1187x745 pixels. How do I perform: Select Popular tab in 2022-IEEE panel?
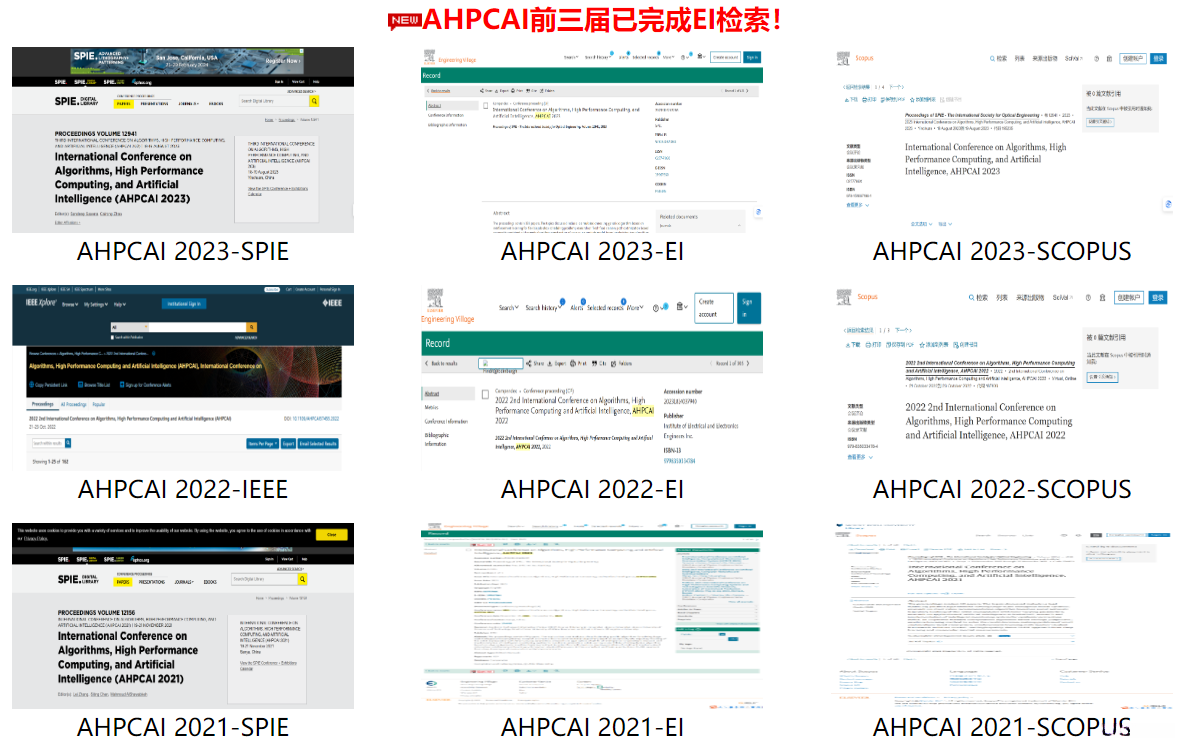98,404
